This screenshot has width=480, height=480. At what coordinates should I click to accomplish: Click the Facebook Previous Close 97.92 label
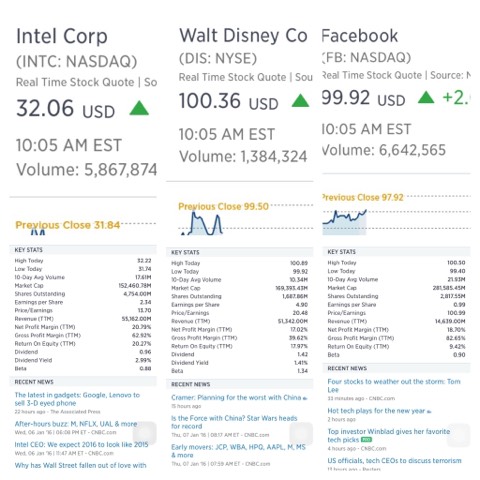(x=363, y=197)
